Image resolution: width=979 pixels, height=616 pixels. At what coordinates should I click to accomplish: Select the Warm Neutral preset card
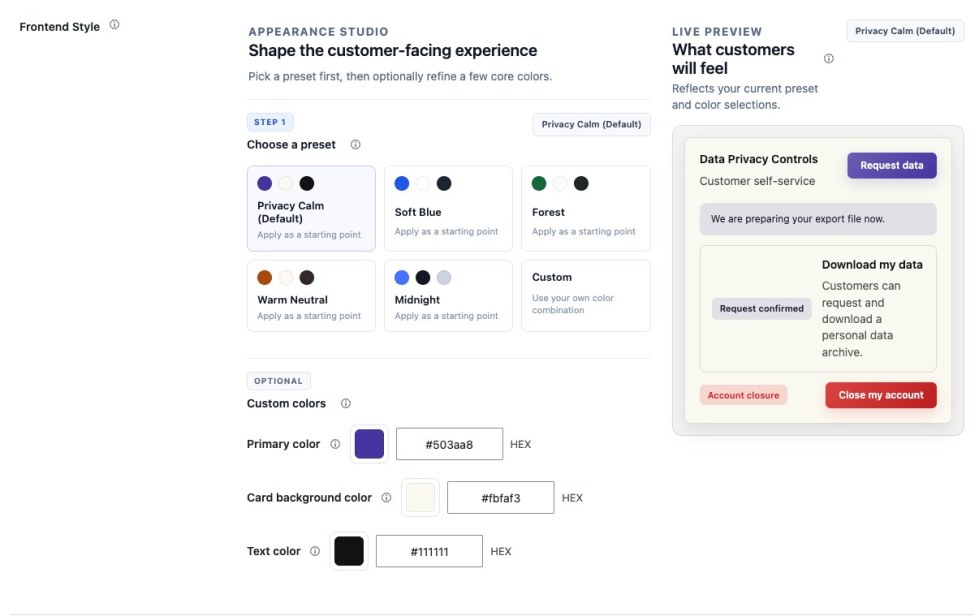point(311,296)
